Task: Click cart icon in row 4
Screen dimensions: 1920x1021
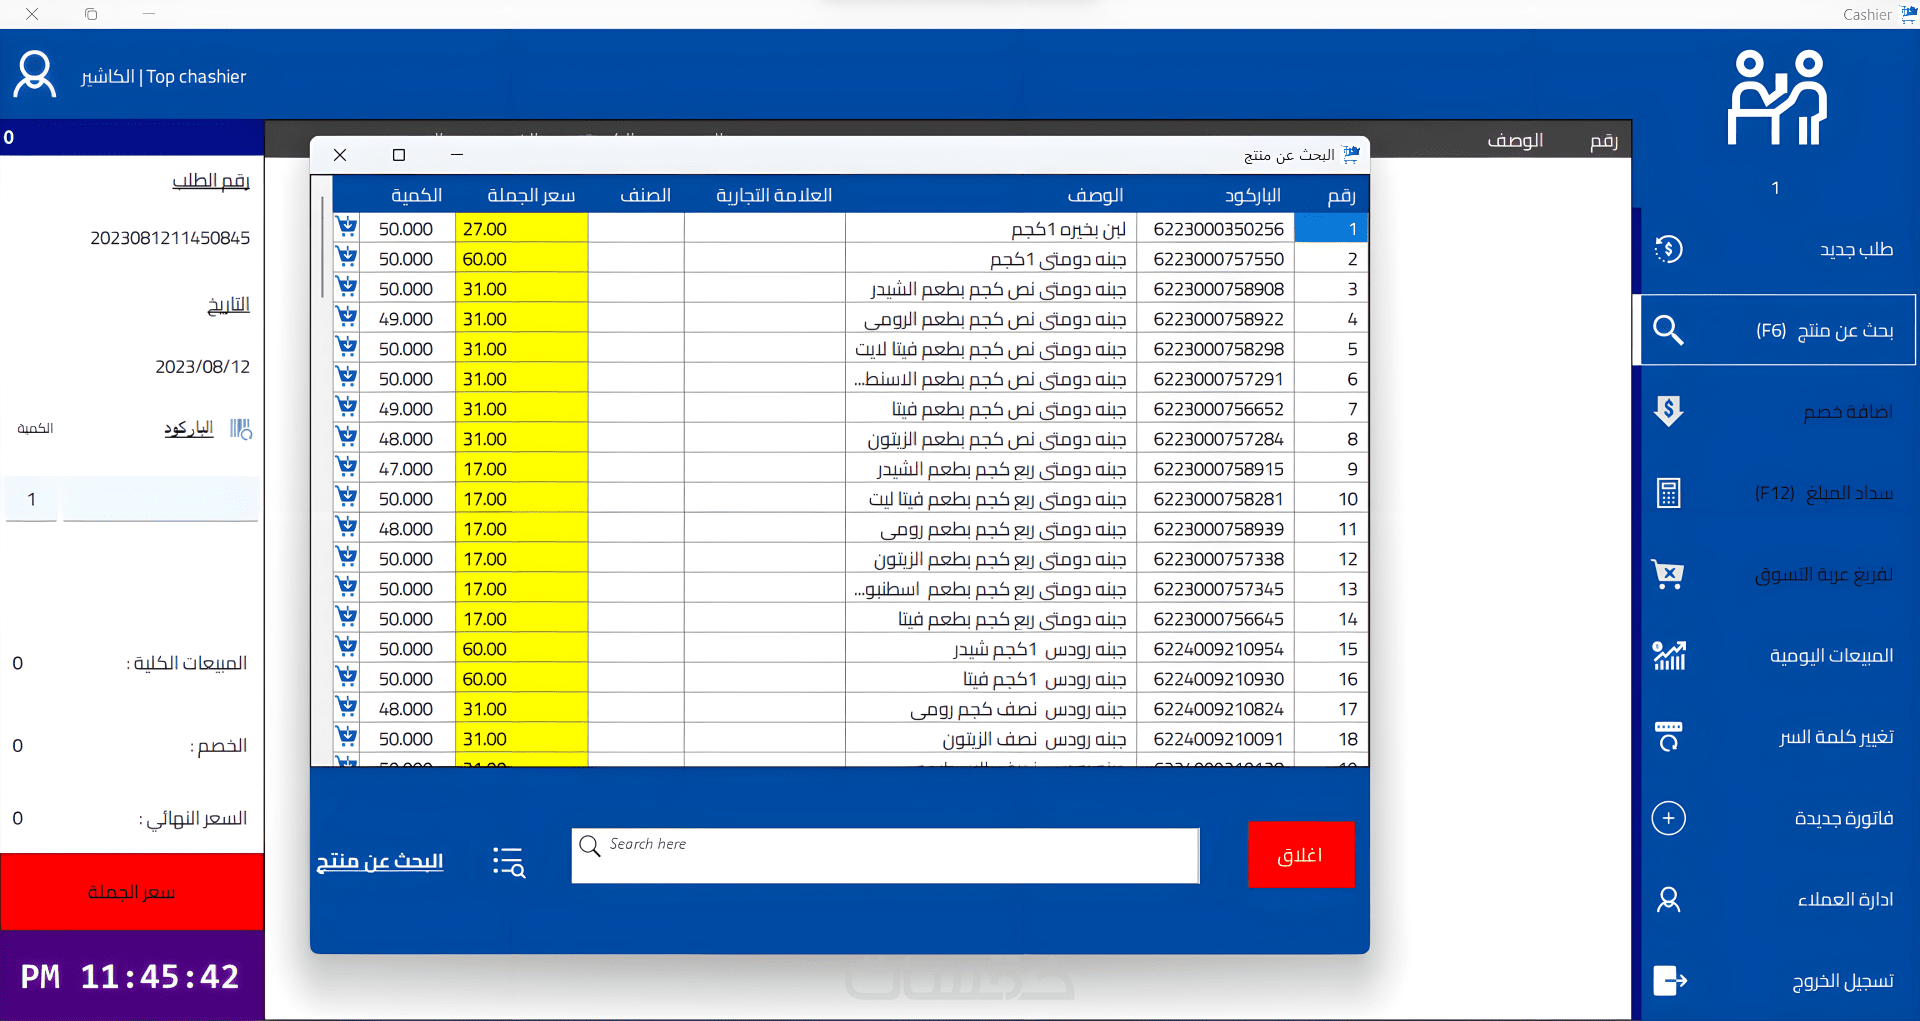Action: coord(347,318)
